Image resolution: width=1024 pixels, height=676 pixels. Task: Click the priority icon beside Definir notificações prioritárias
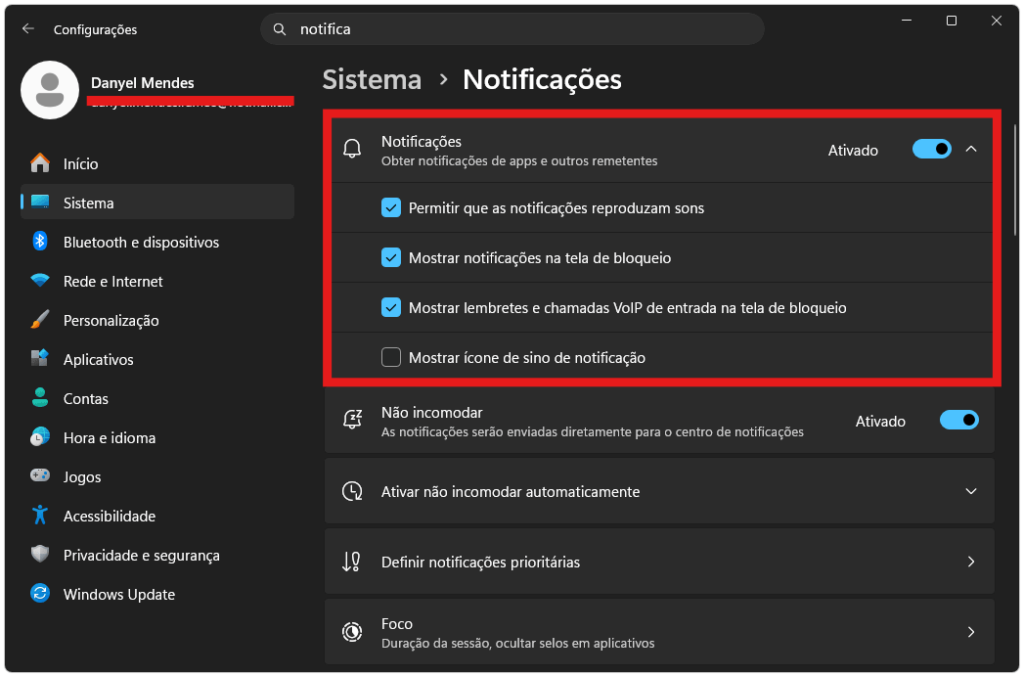pyautogui.click(x=351, y=562)
